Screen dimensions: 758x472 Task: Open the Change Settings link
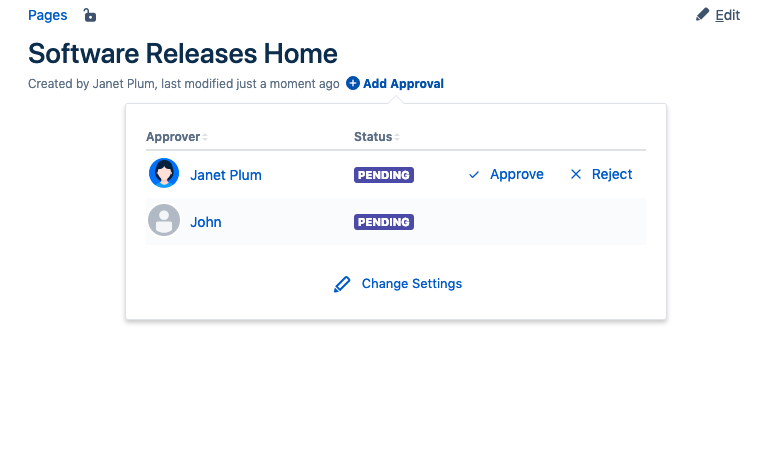click(411, 284)
